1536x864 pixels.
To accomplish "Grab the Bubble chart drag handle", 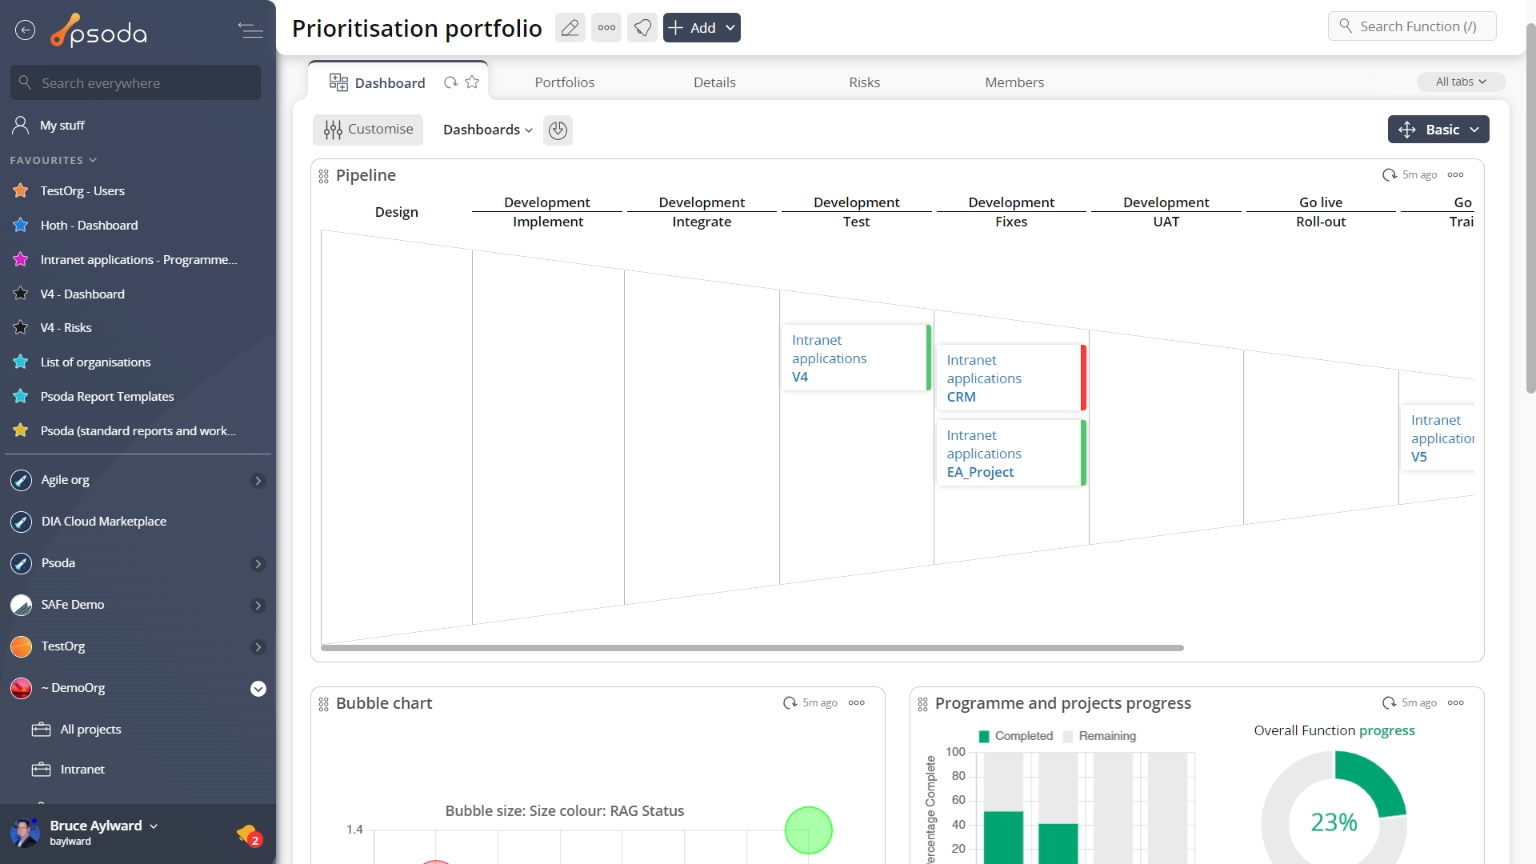I will [323, 704].
